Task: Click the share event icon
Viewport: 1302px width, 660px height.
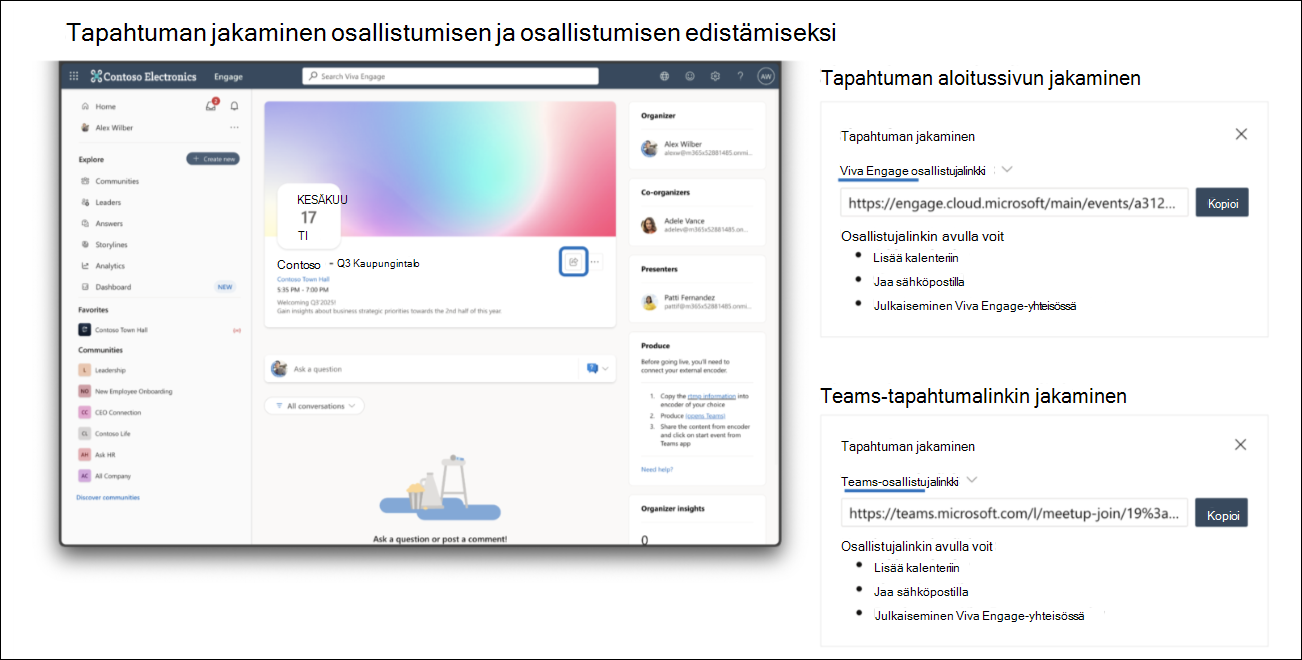Action: click(x=573, y=262)
